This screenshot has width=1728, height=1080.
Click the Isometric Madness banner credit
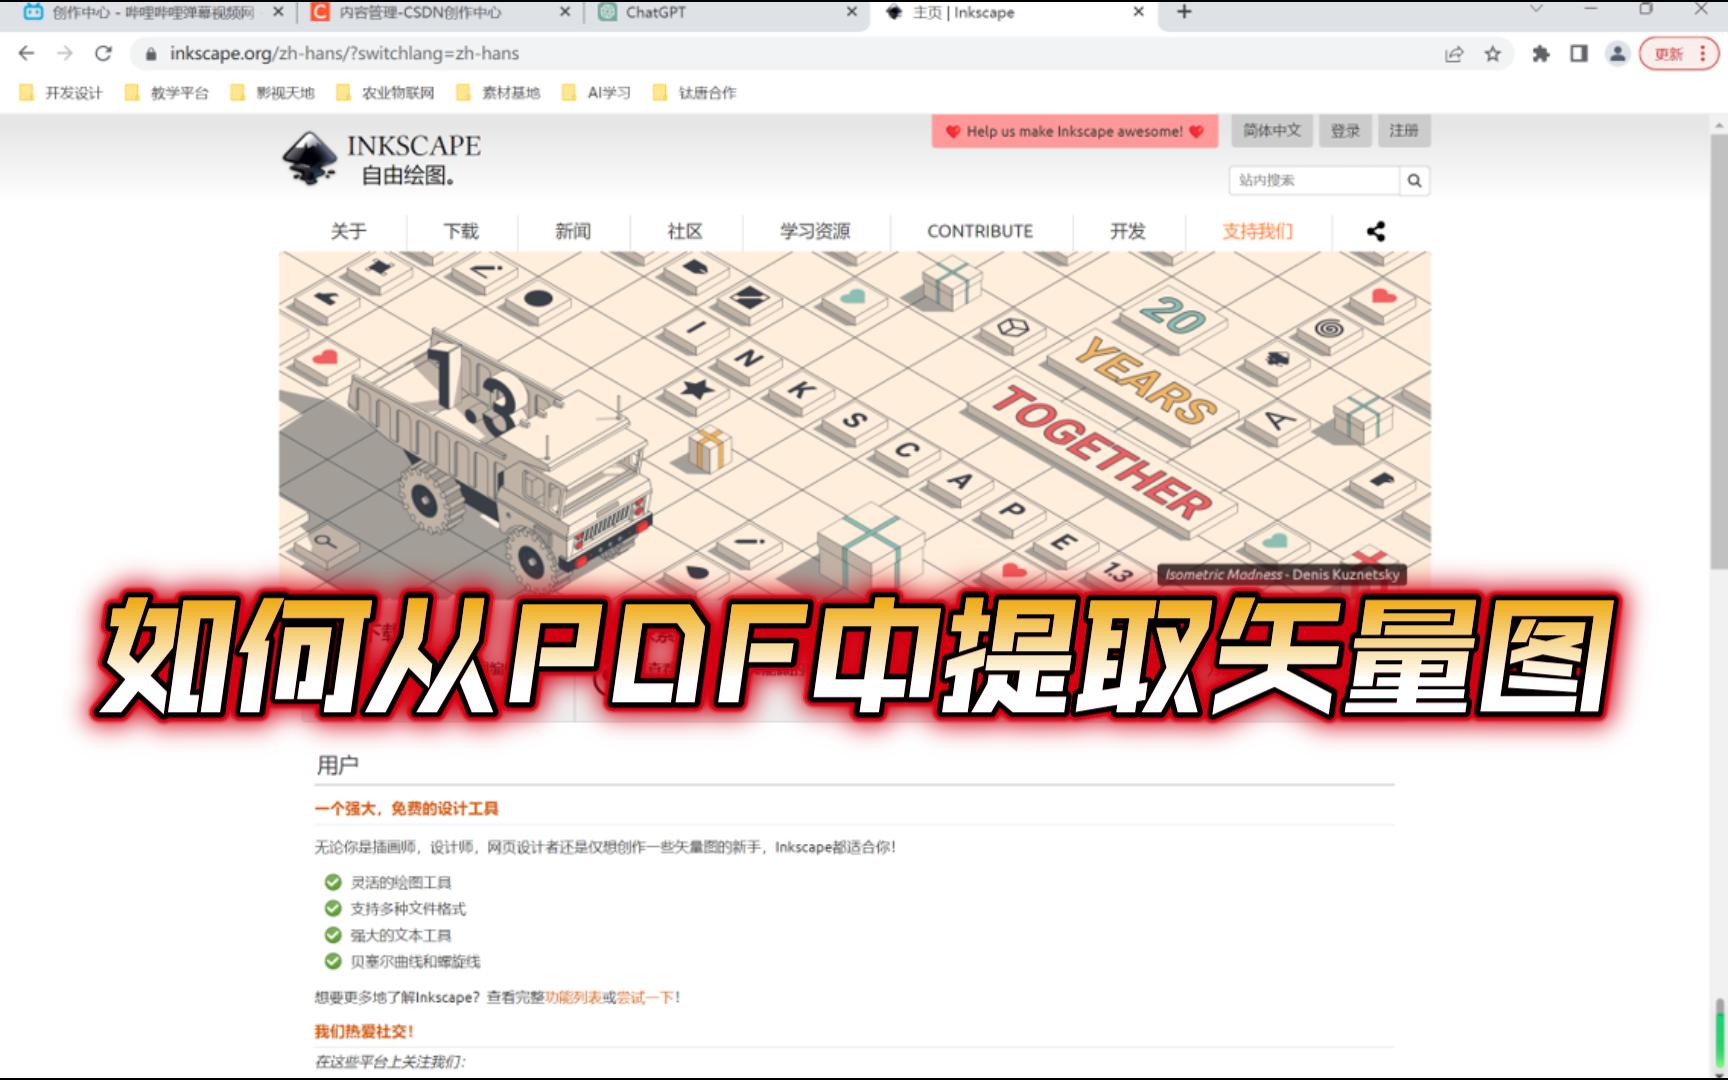1282,574
